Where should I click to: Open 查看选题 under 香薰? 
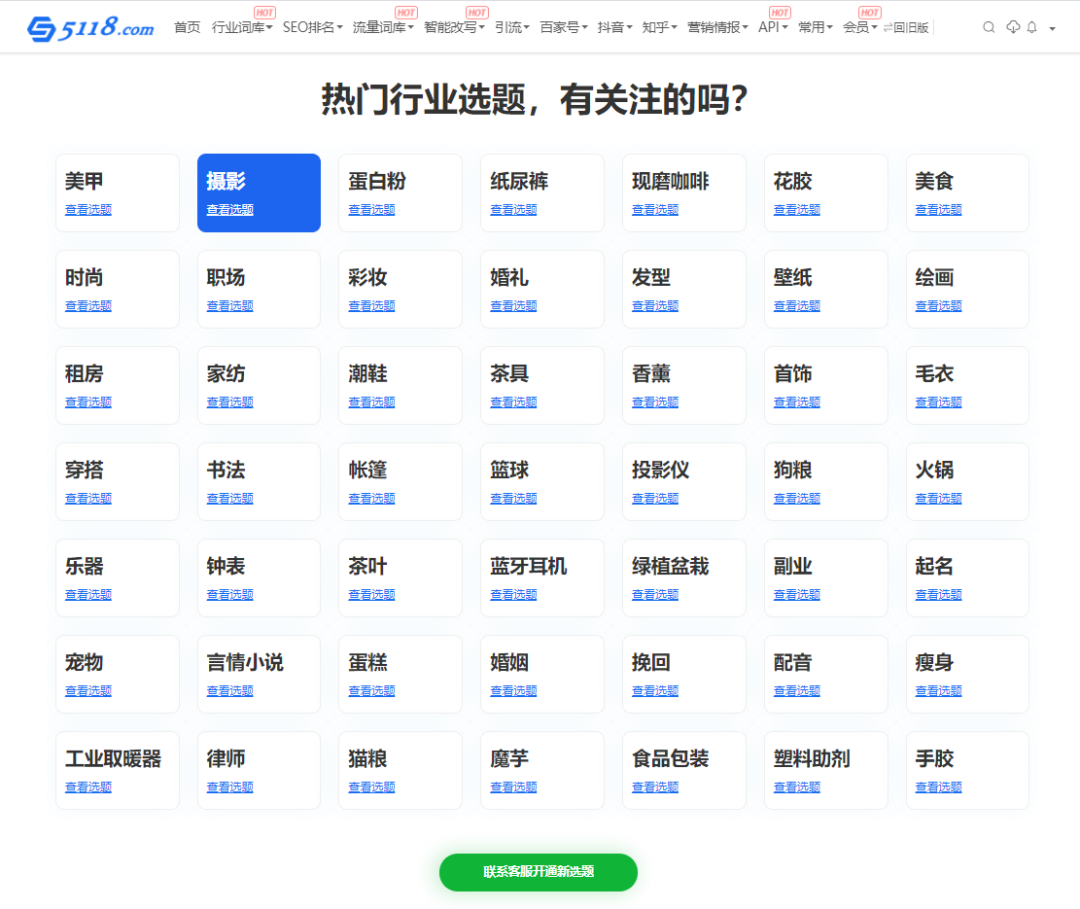click(655, 402)
